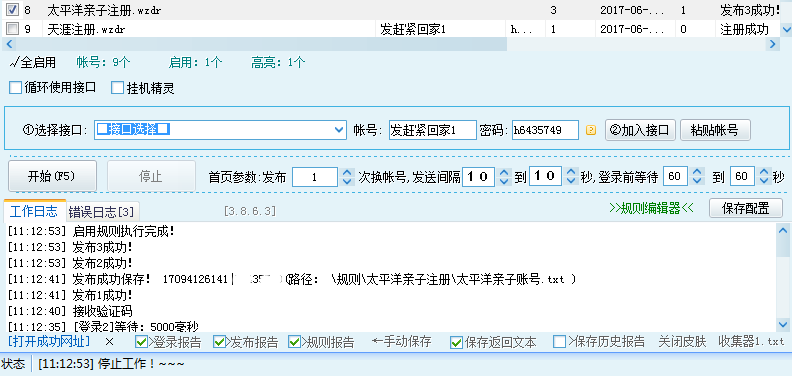This screenshot has width=792, height=376.
Task: Click account list vertical scroll down arrow
Action: coord(785,29)
